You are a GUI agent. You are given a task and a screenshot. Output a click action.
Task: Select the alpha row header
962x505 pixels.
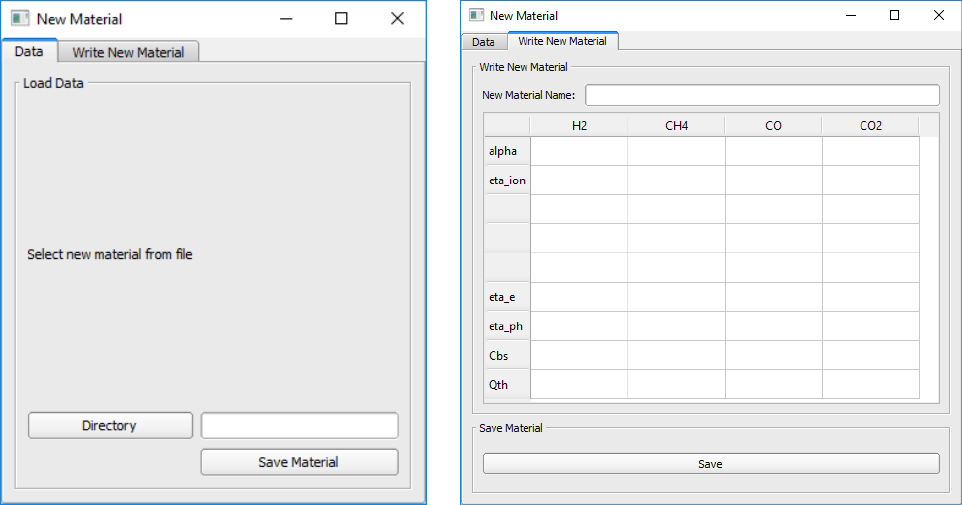pyautogui.click(x=507, y=151)
